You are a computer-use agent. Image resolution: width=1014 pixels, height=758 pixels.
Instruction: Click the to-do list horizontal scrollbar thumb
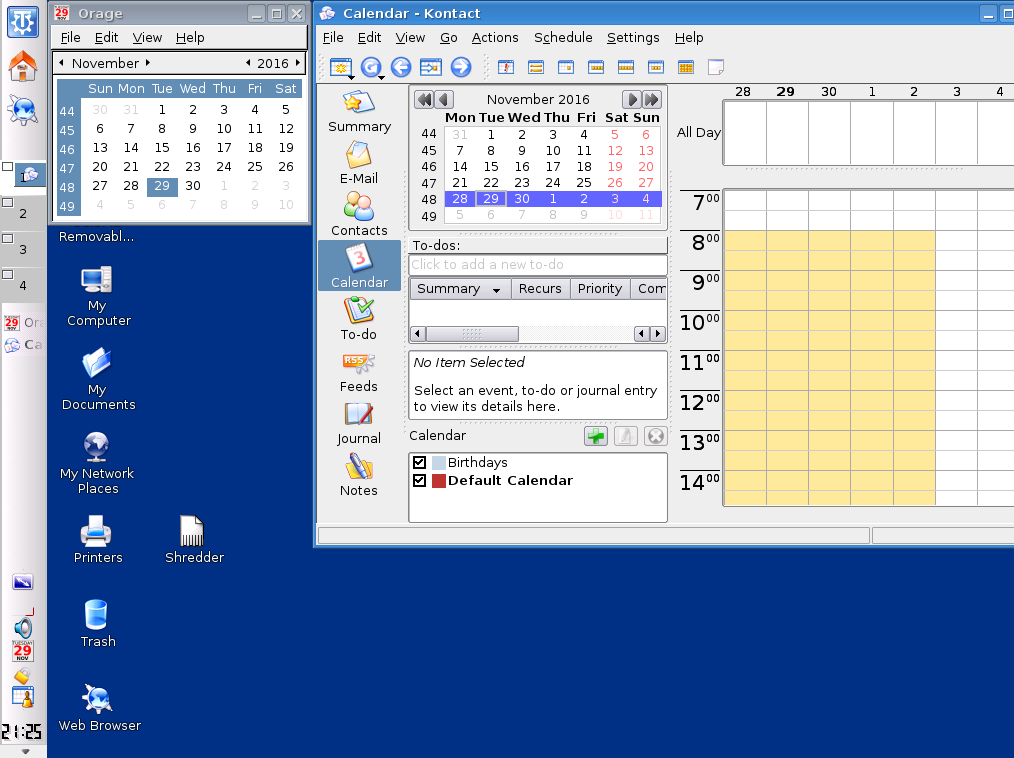click(x=472, y=334)
